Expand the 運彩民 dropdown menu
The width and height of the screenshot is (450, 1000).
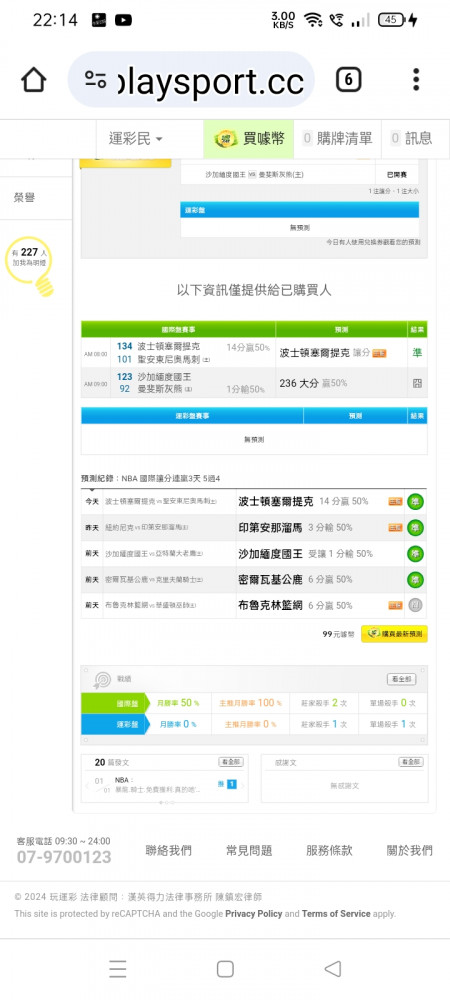(x=135, y=138)
